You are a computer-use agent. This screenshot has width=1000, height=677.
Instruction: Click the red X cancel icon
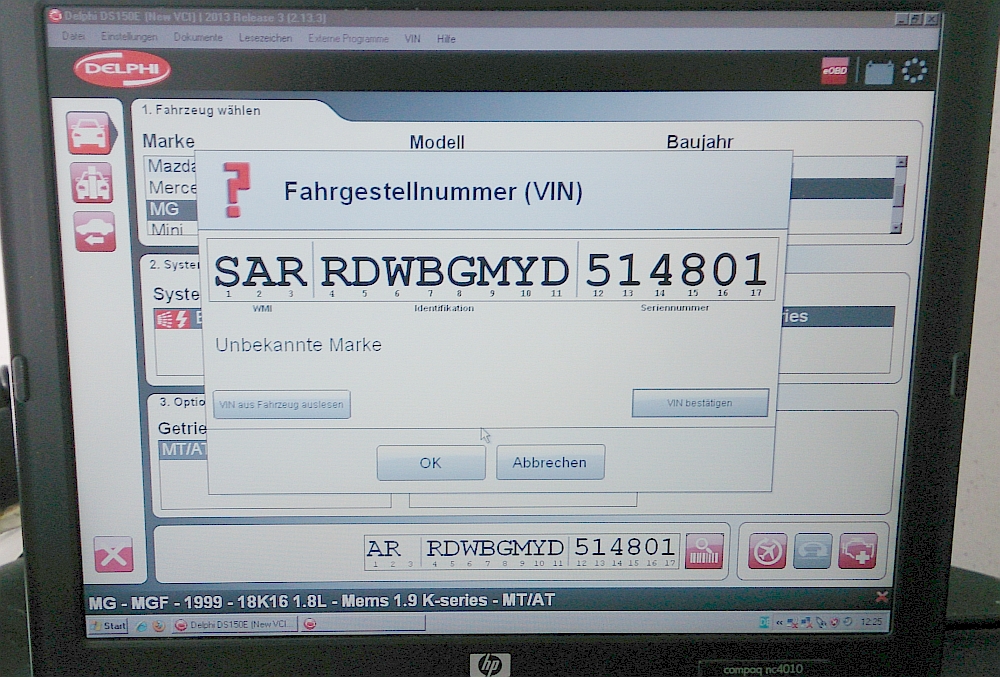[x=113, y=554]
